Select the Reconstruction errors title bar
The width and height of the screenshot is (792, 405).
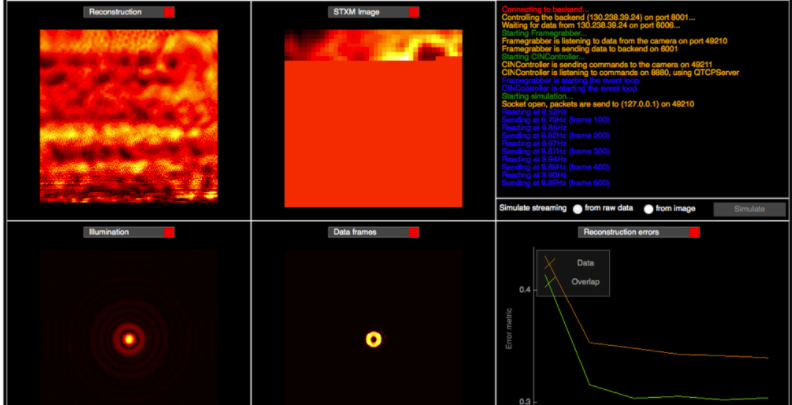pos(639,232)
